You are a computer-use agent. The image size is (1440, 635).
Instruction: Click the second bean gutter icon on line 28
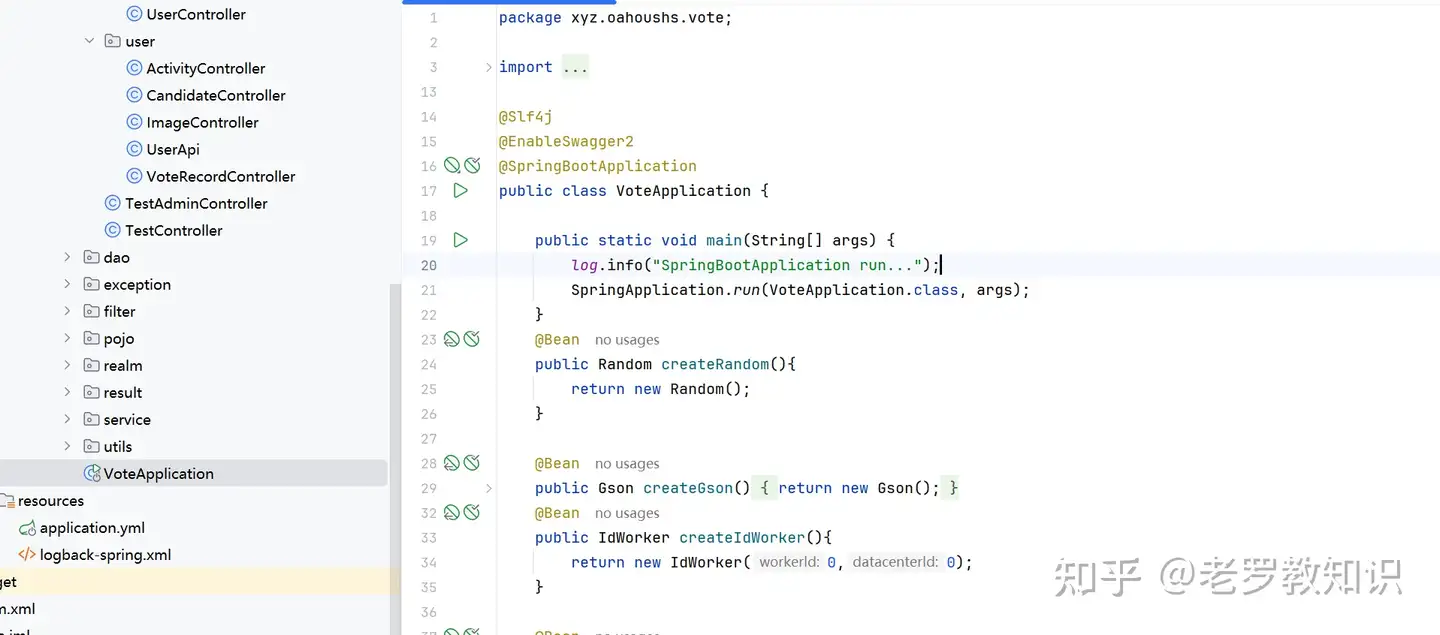pos(472,463)
